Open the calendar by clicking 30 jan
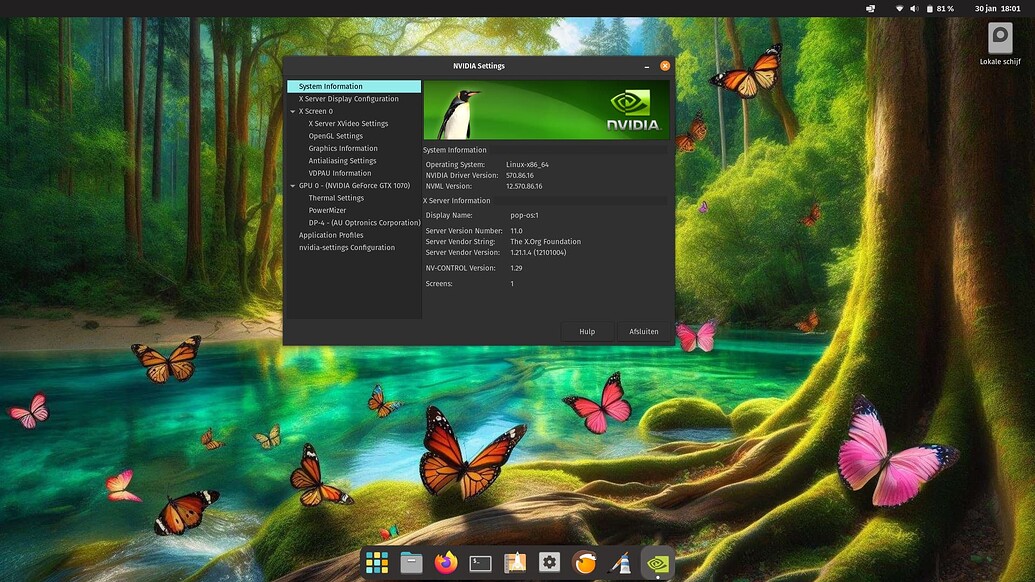The width and height of the screenshot is (1035, 582). [985, 8]
